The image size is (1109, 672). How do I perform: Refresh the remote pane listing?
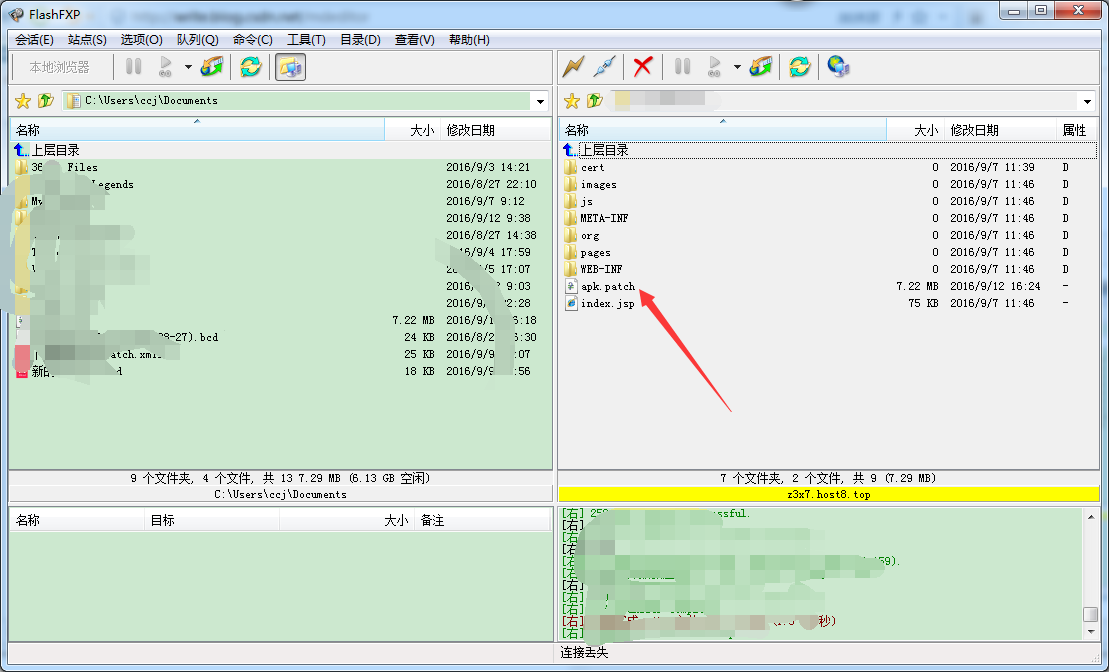coord(799,66)
